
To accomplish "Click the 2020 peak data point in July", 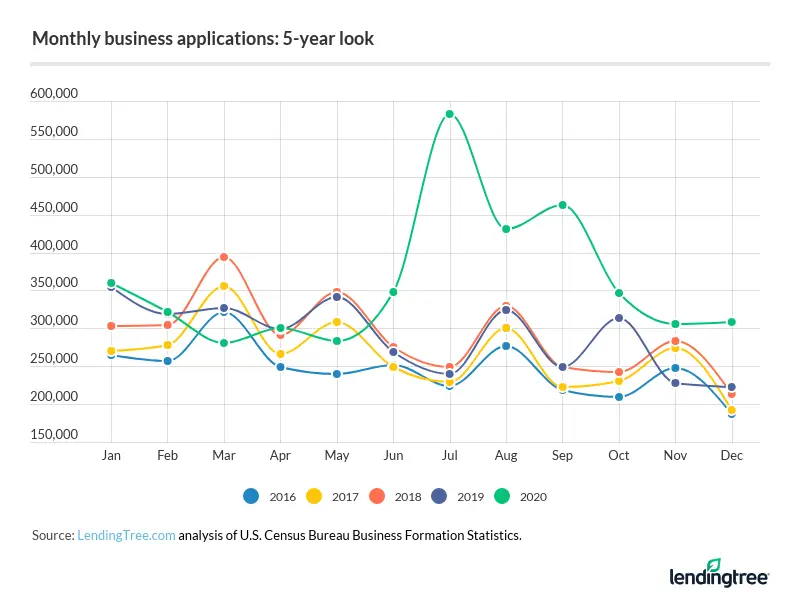I will point(450,114).
